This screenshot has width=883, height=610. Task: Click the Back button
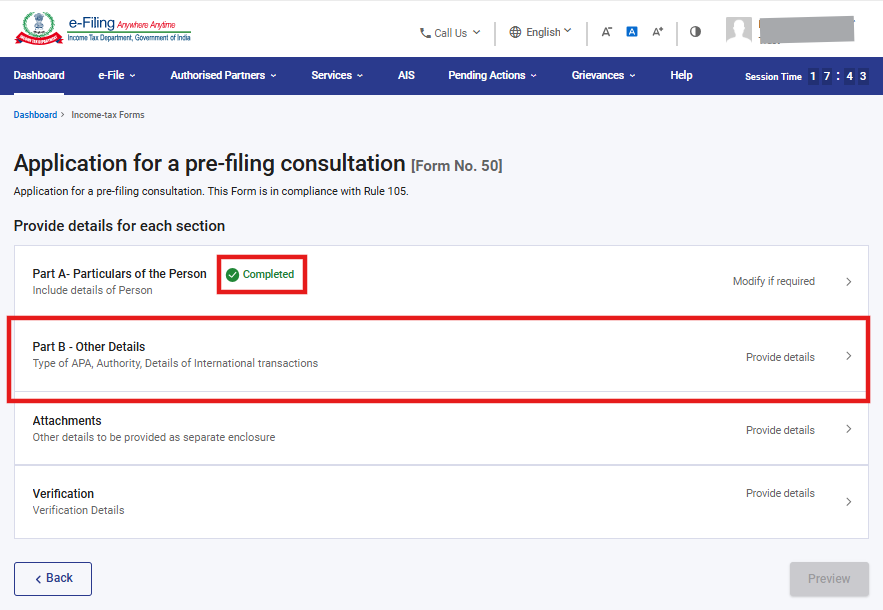pyautogui.click(x=53, y=578)
